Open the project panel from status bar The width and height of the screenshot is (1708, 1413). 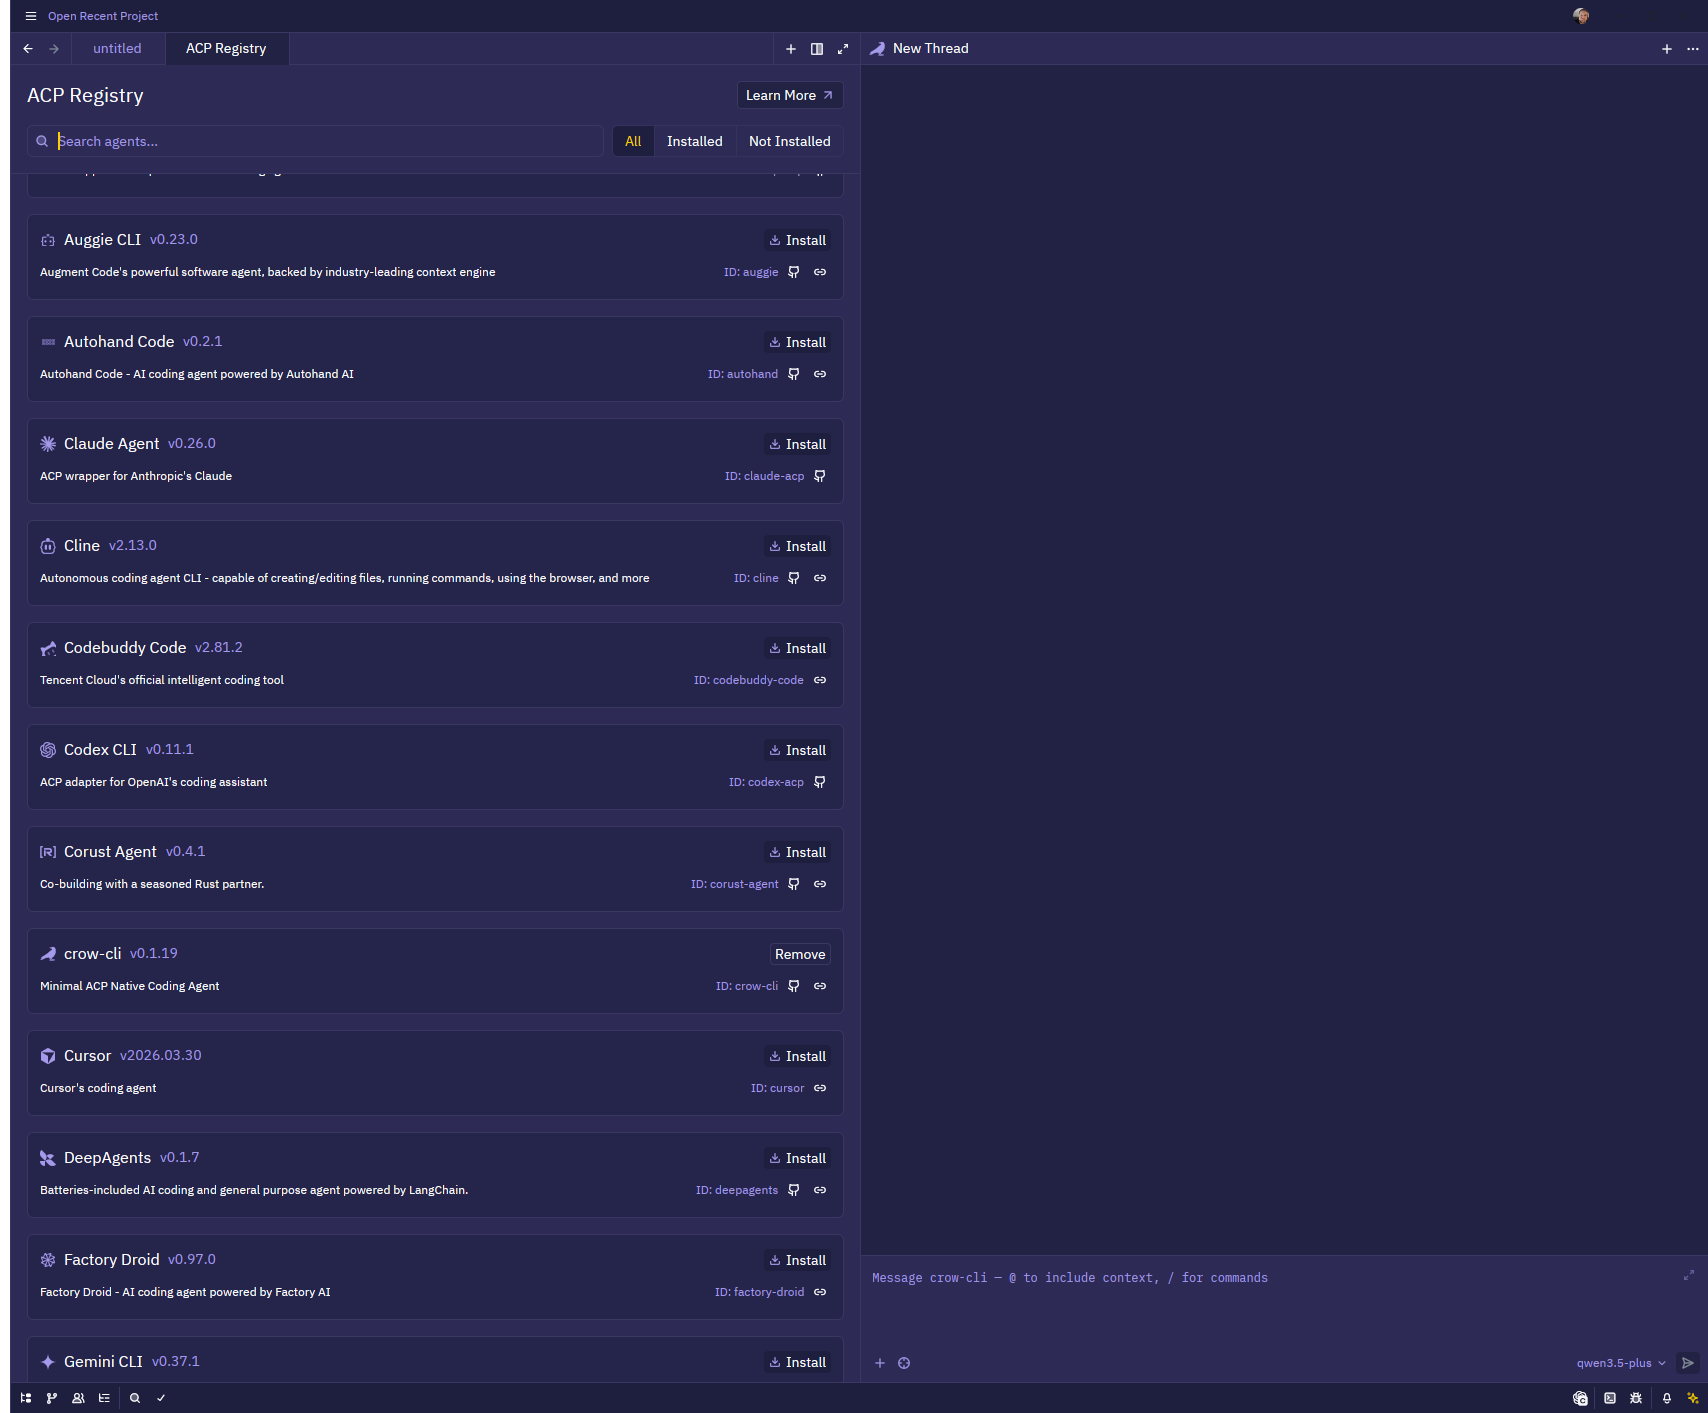[x=25, y=1397]
